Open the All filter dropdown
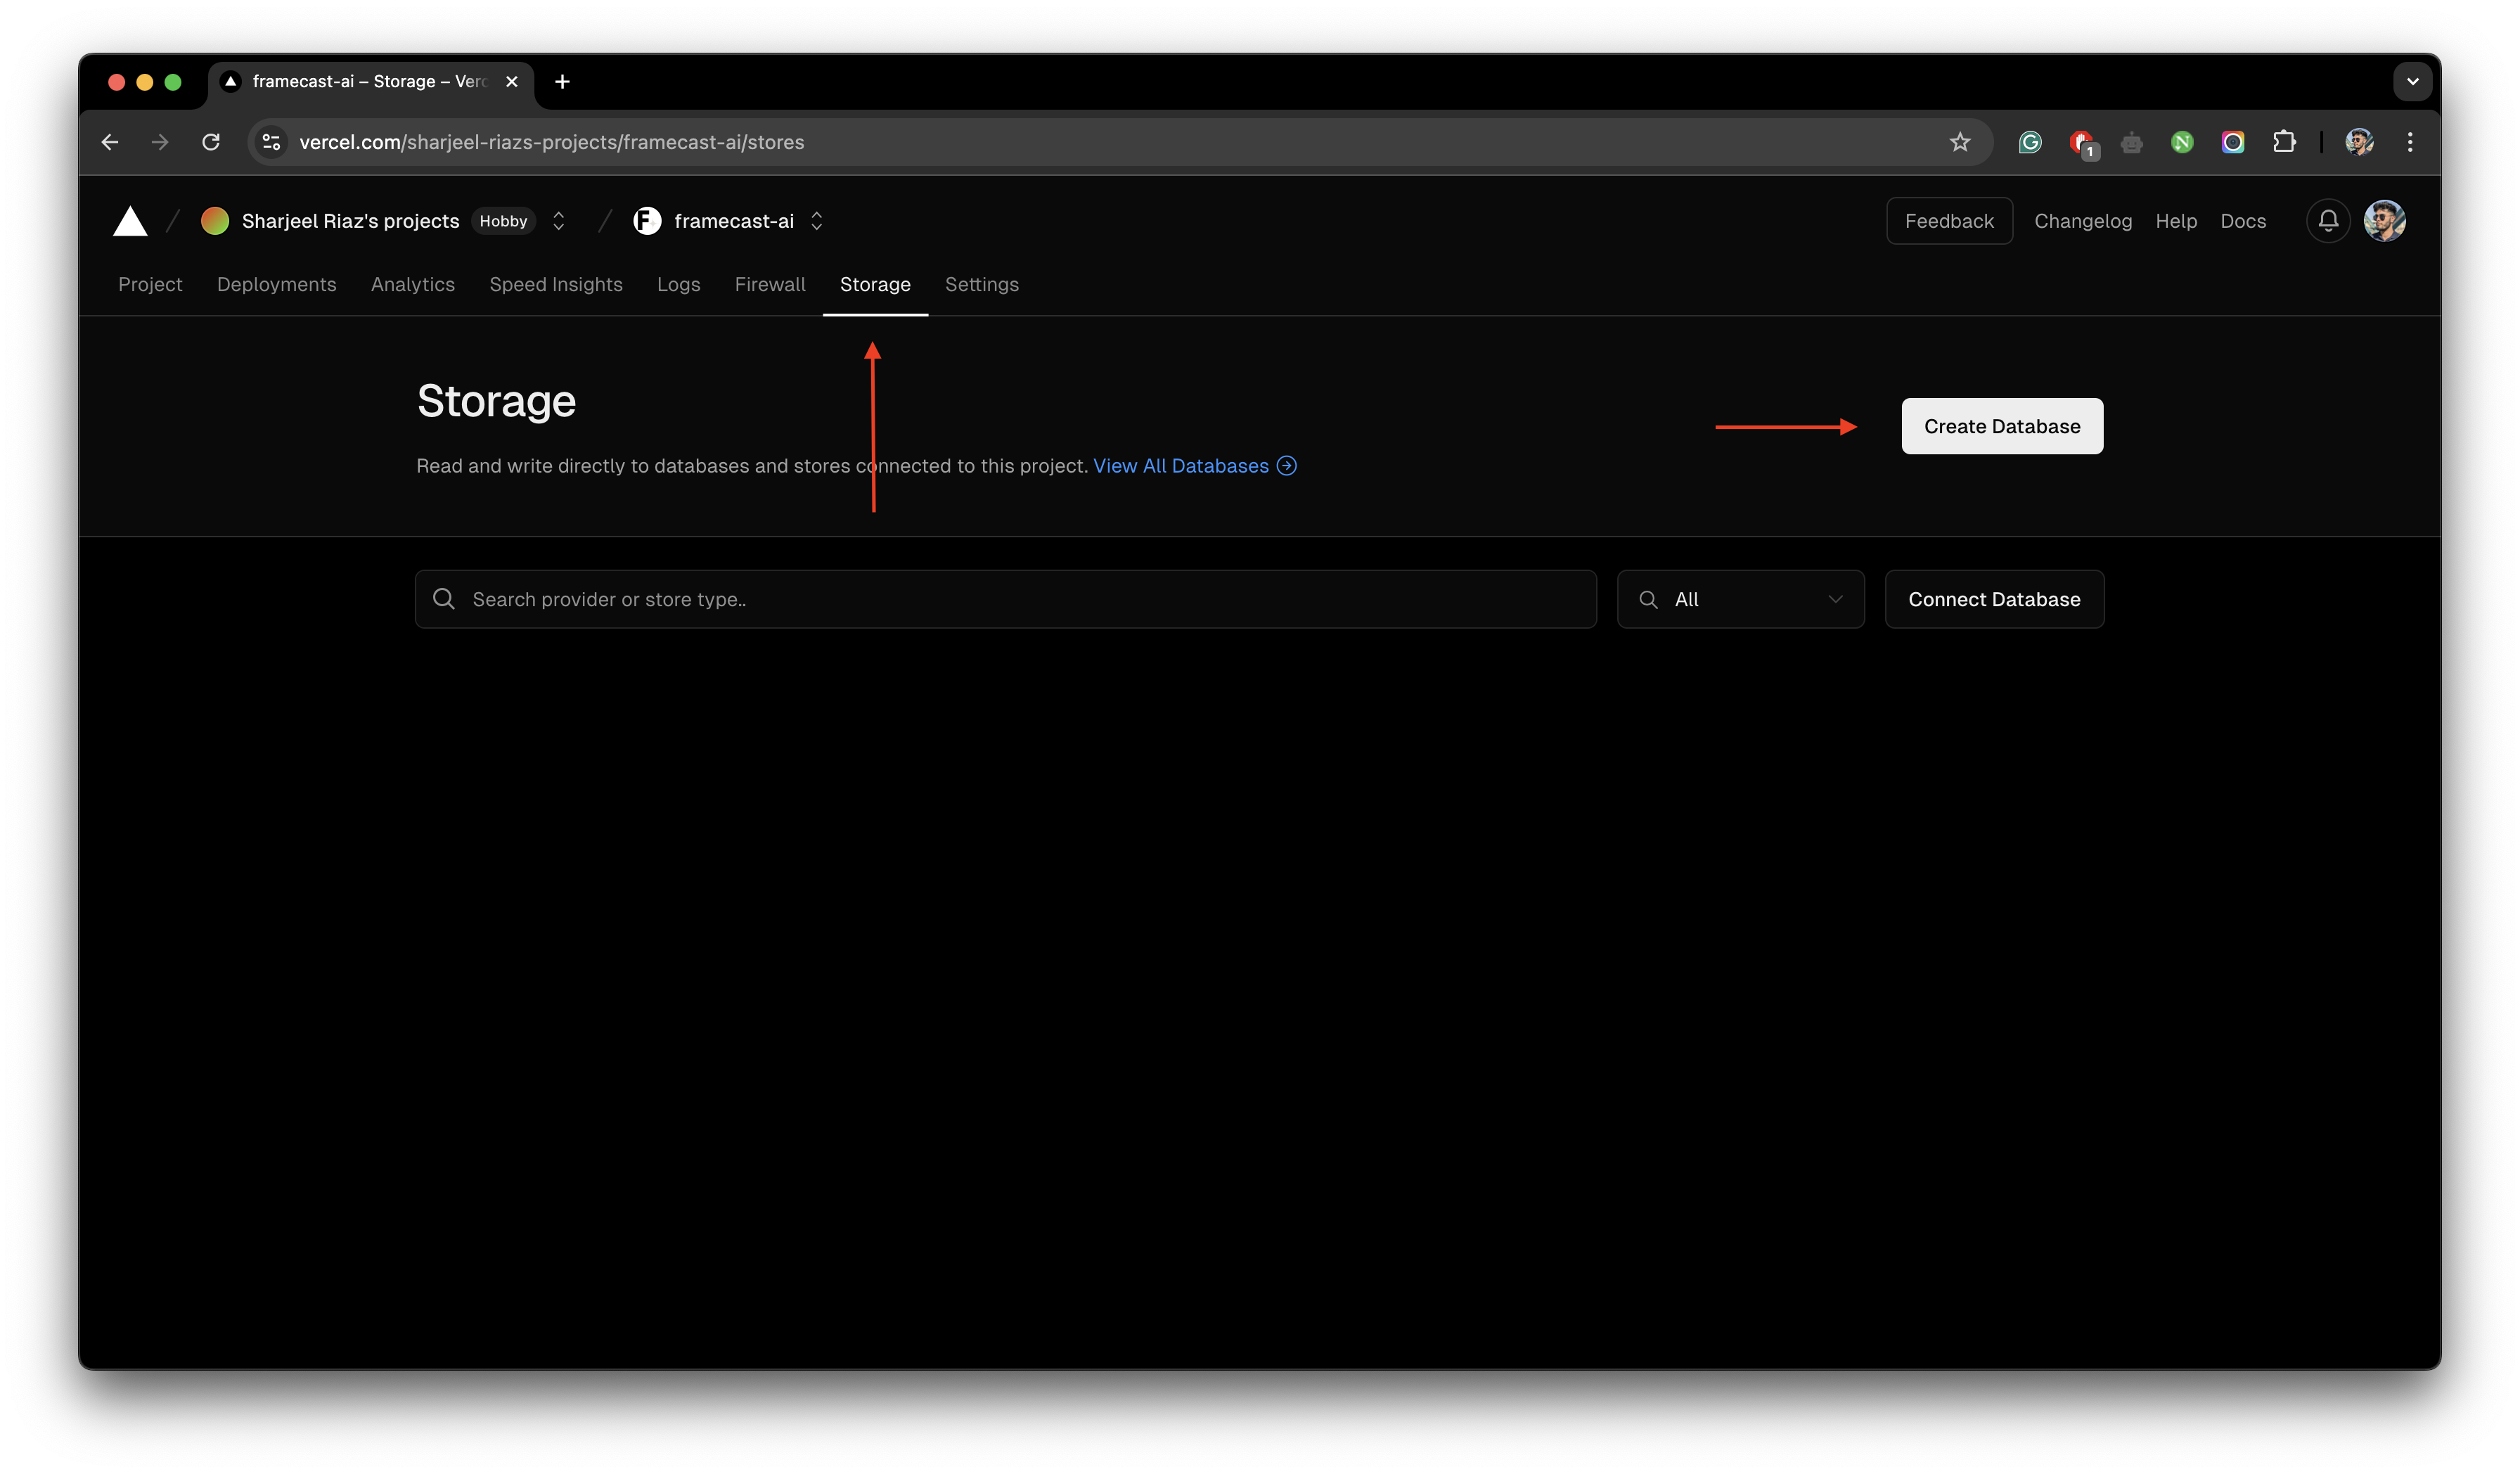 (x=1740, y=599)
